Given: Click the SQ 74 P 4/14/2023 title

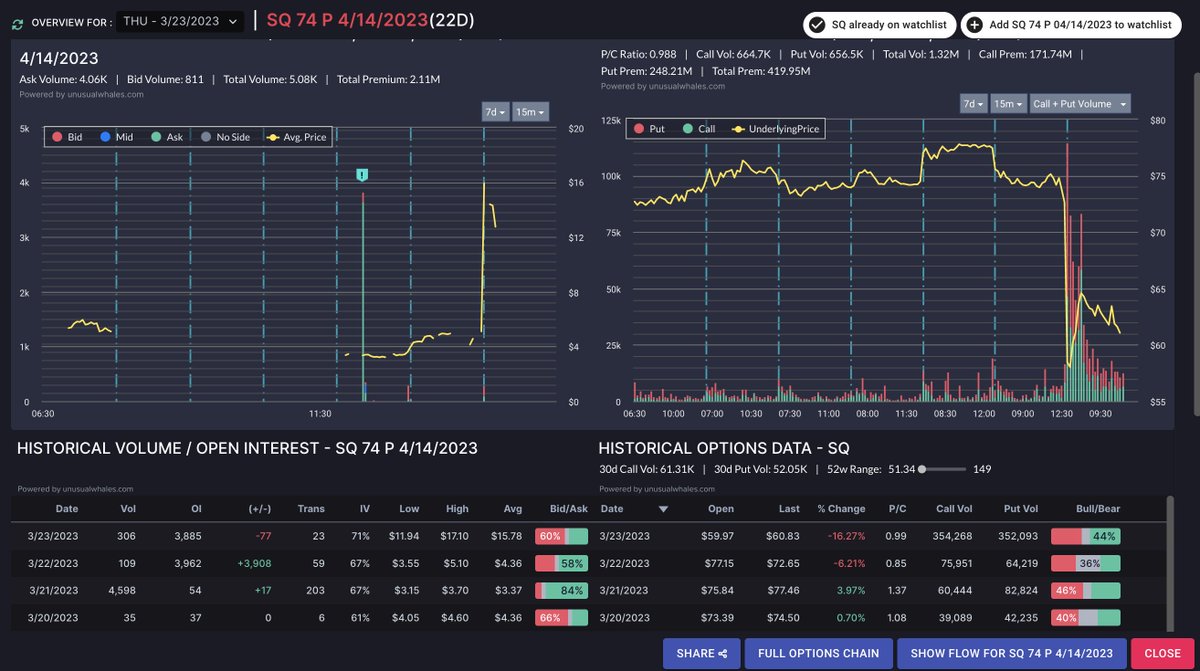Looking at the screenshot, I should pos(347,21).
